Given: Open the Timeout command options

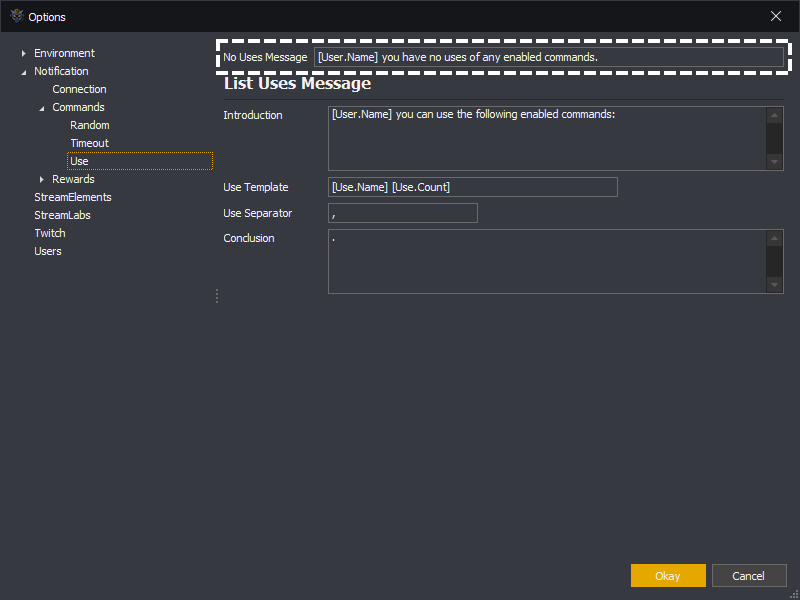Looking at the screenshot, I should pos(89,143).
